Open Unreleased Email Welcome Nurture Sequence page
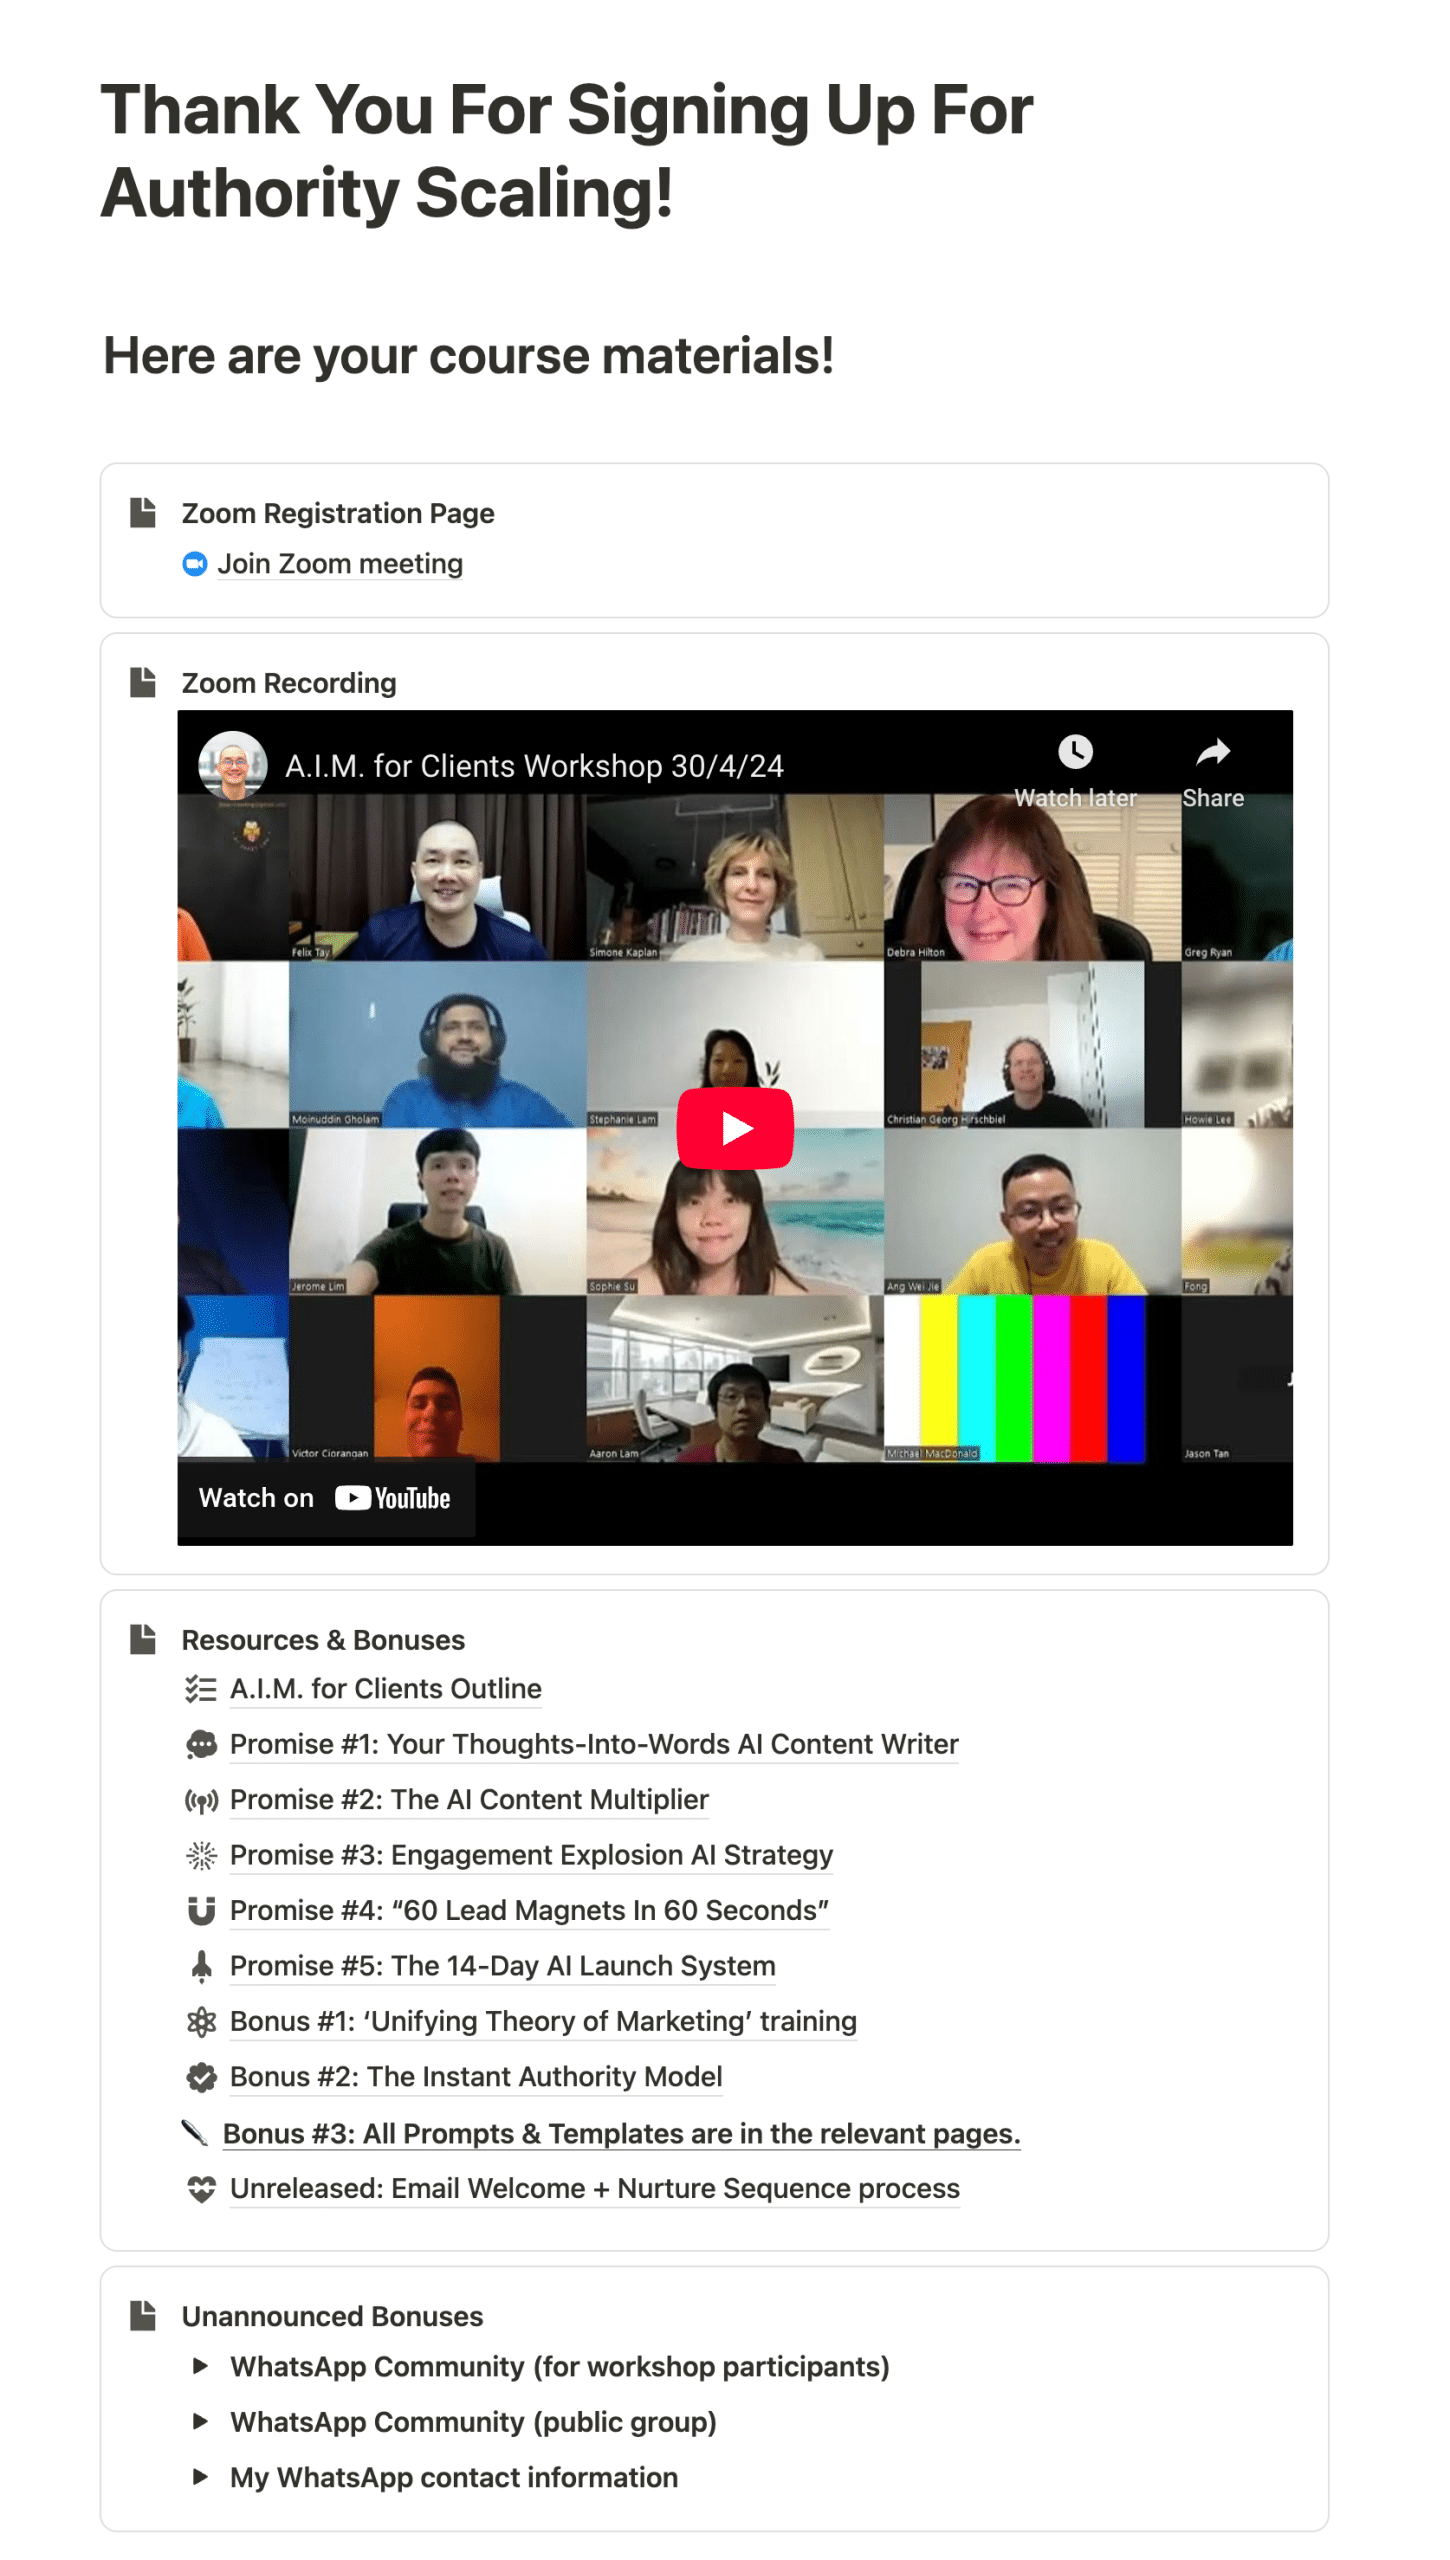Viewport: 1450px width, 2560px height. 594,2188
